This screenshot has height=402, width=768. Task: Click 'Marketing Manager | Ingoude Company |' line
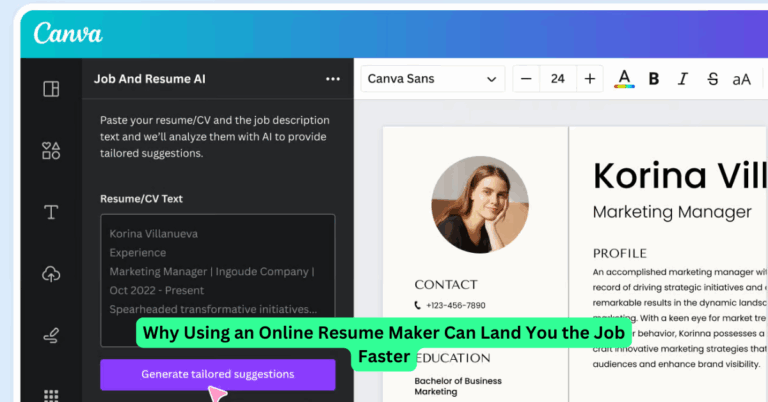[x=212, y=272]
